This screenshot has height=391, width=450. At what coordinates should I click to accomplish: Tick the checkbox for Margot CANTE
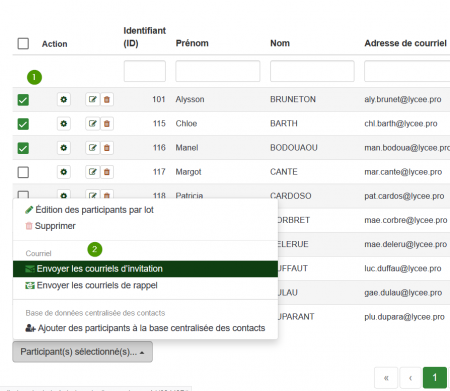pos(23,172)
